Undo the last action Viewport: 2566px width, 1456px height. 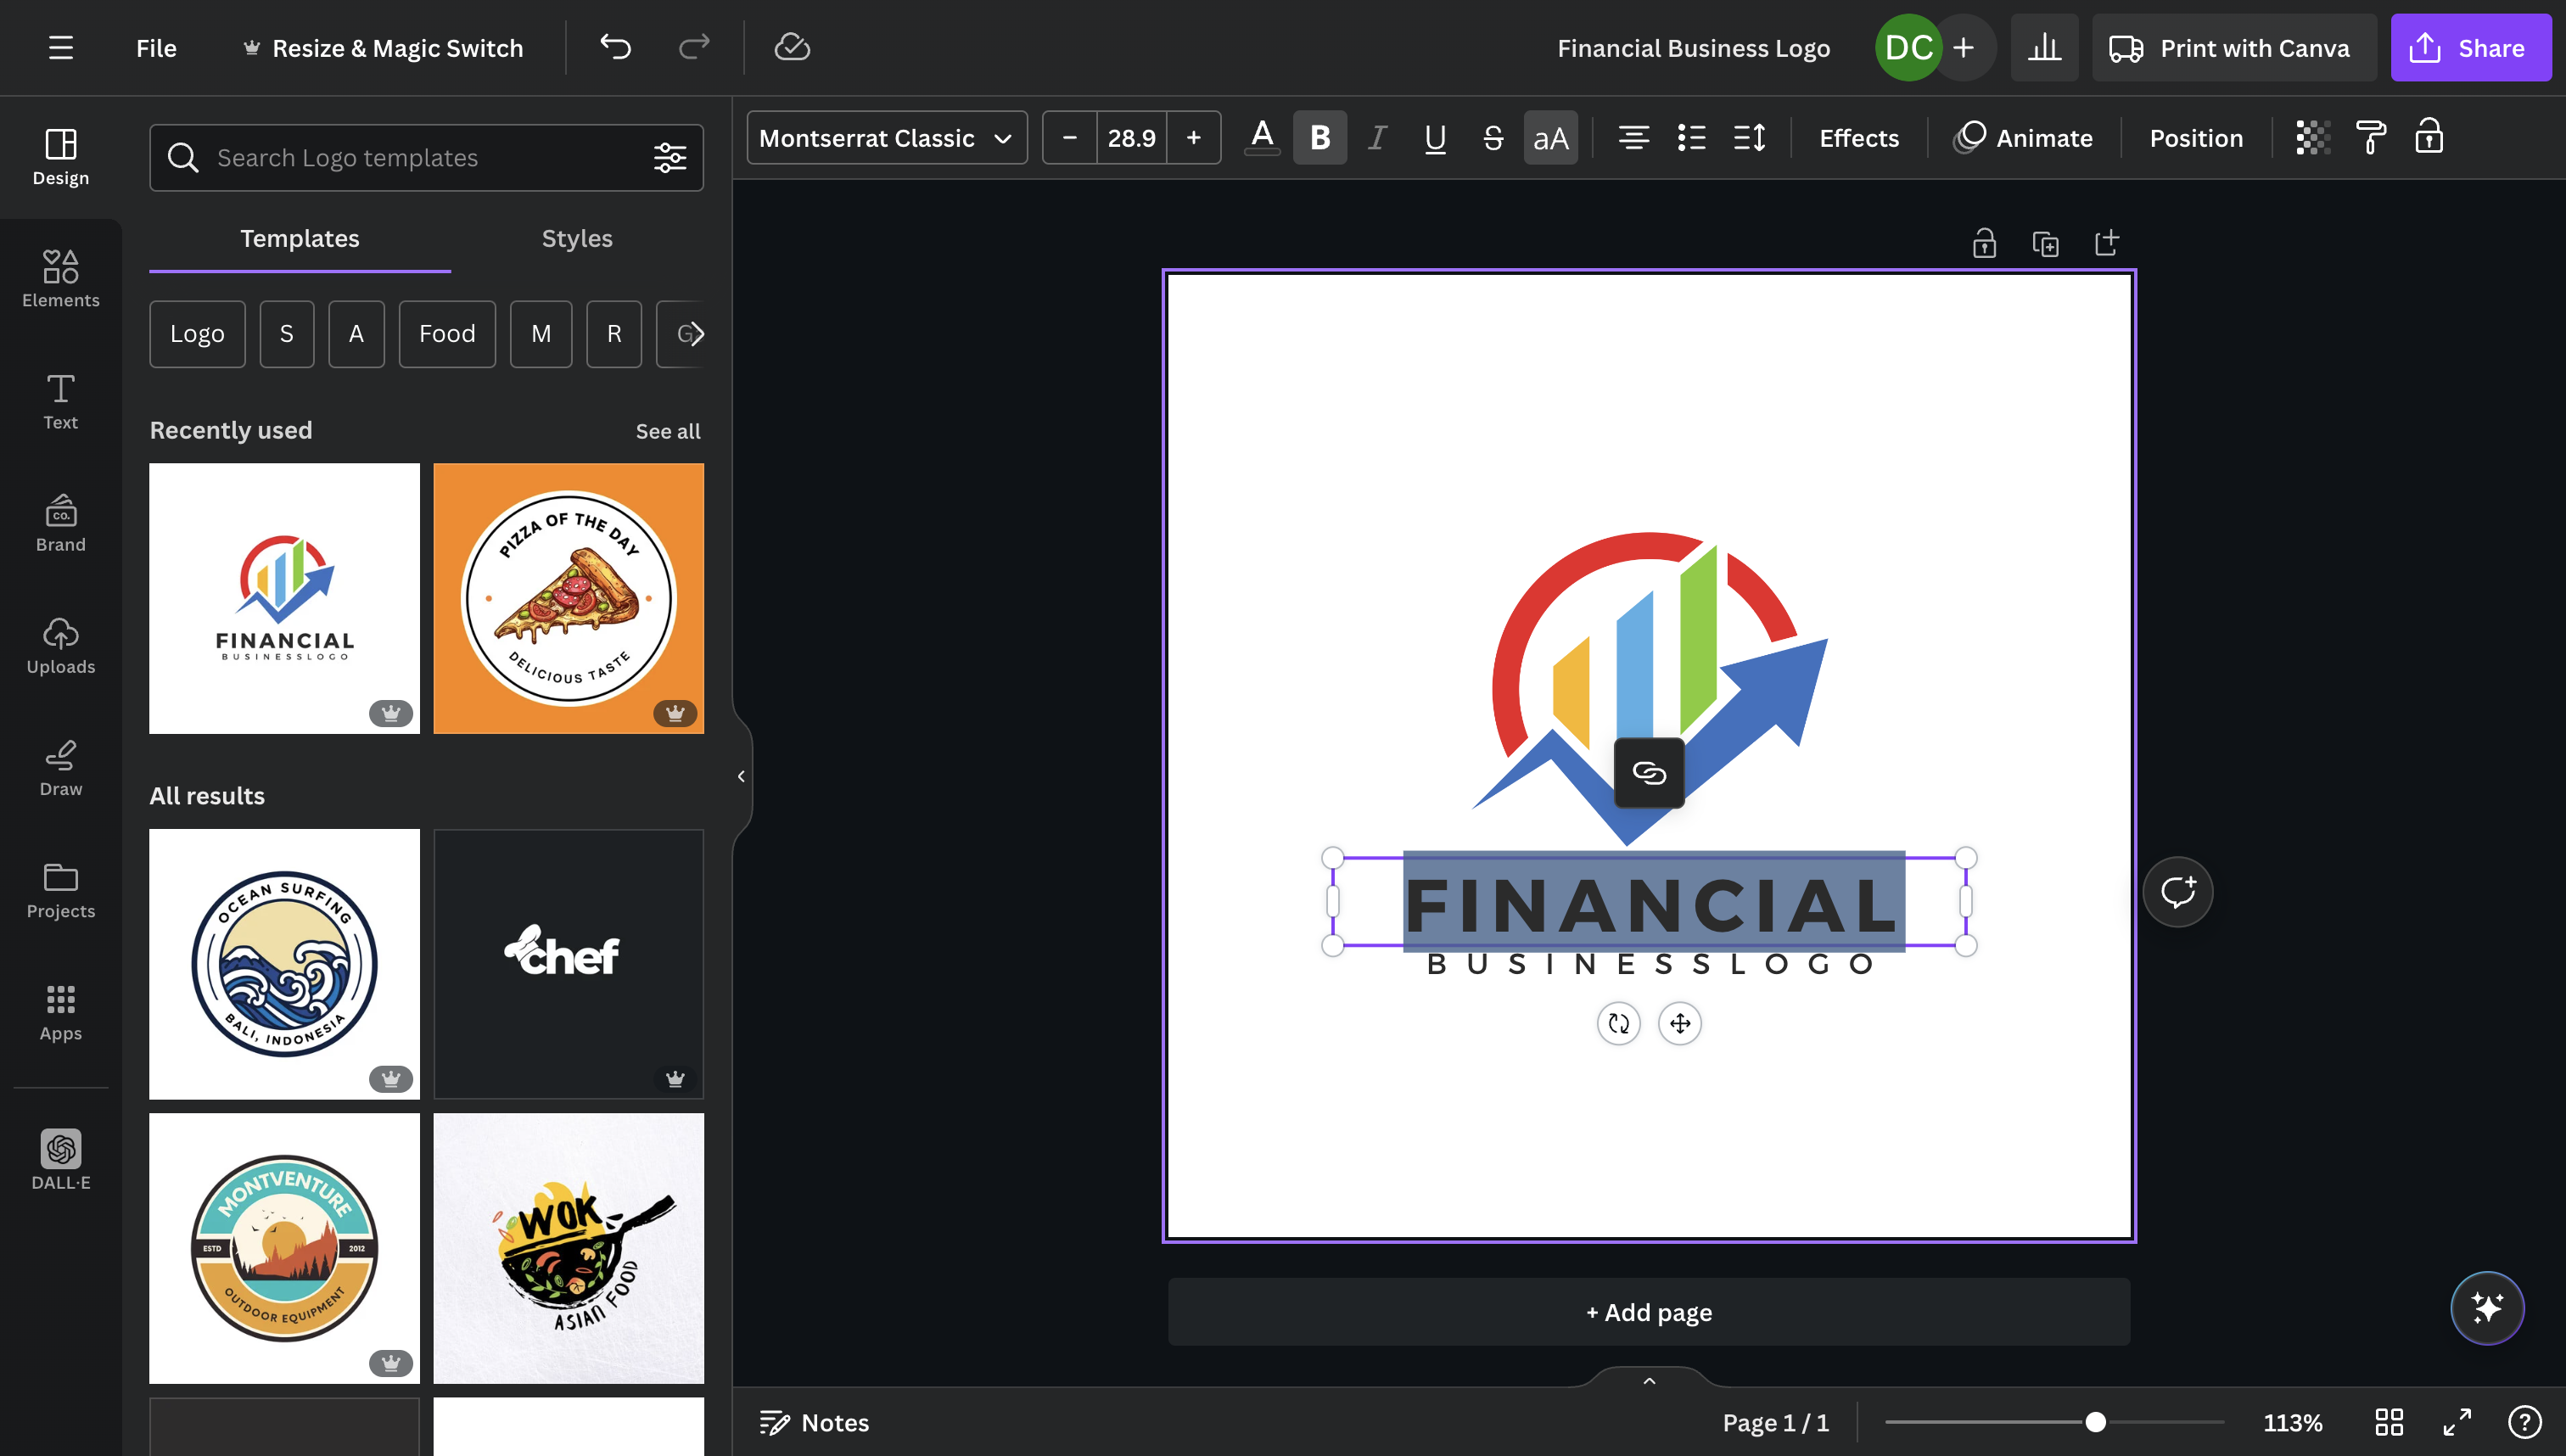pos(615,47)
